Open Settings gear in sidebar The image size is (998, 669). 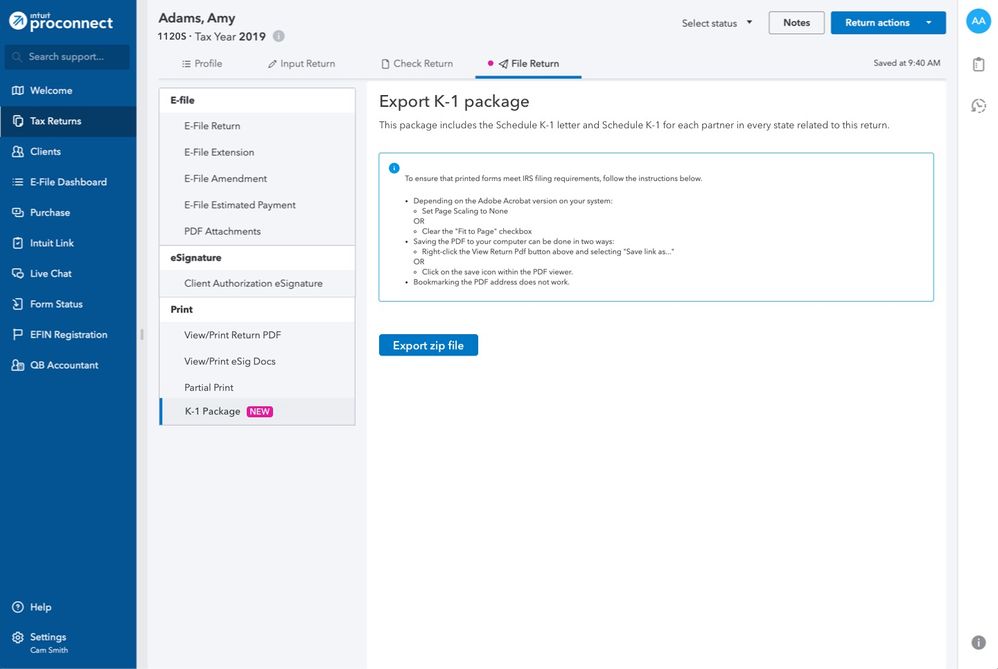18,637
